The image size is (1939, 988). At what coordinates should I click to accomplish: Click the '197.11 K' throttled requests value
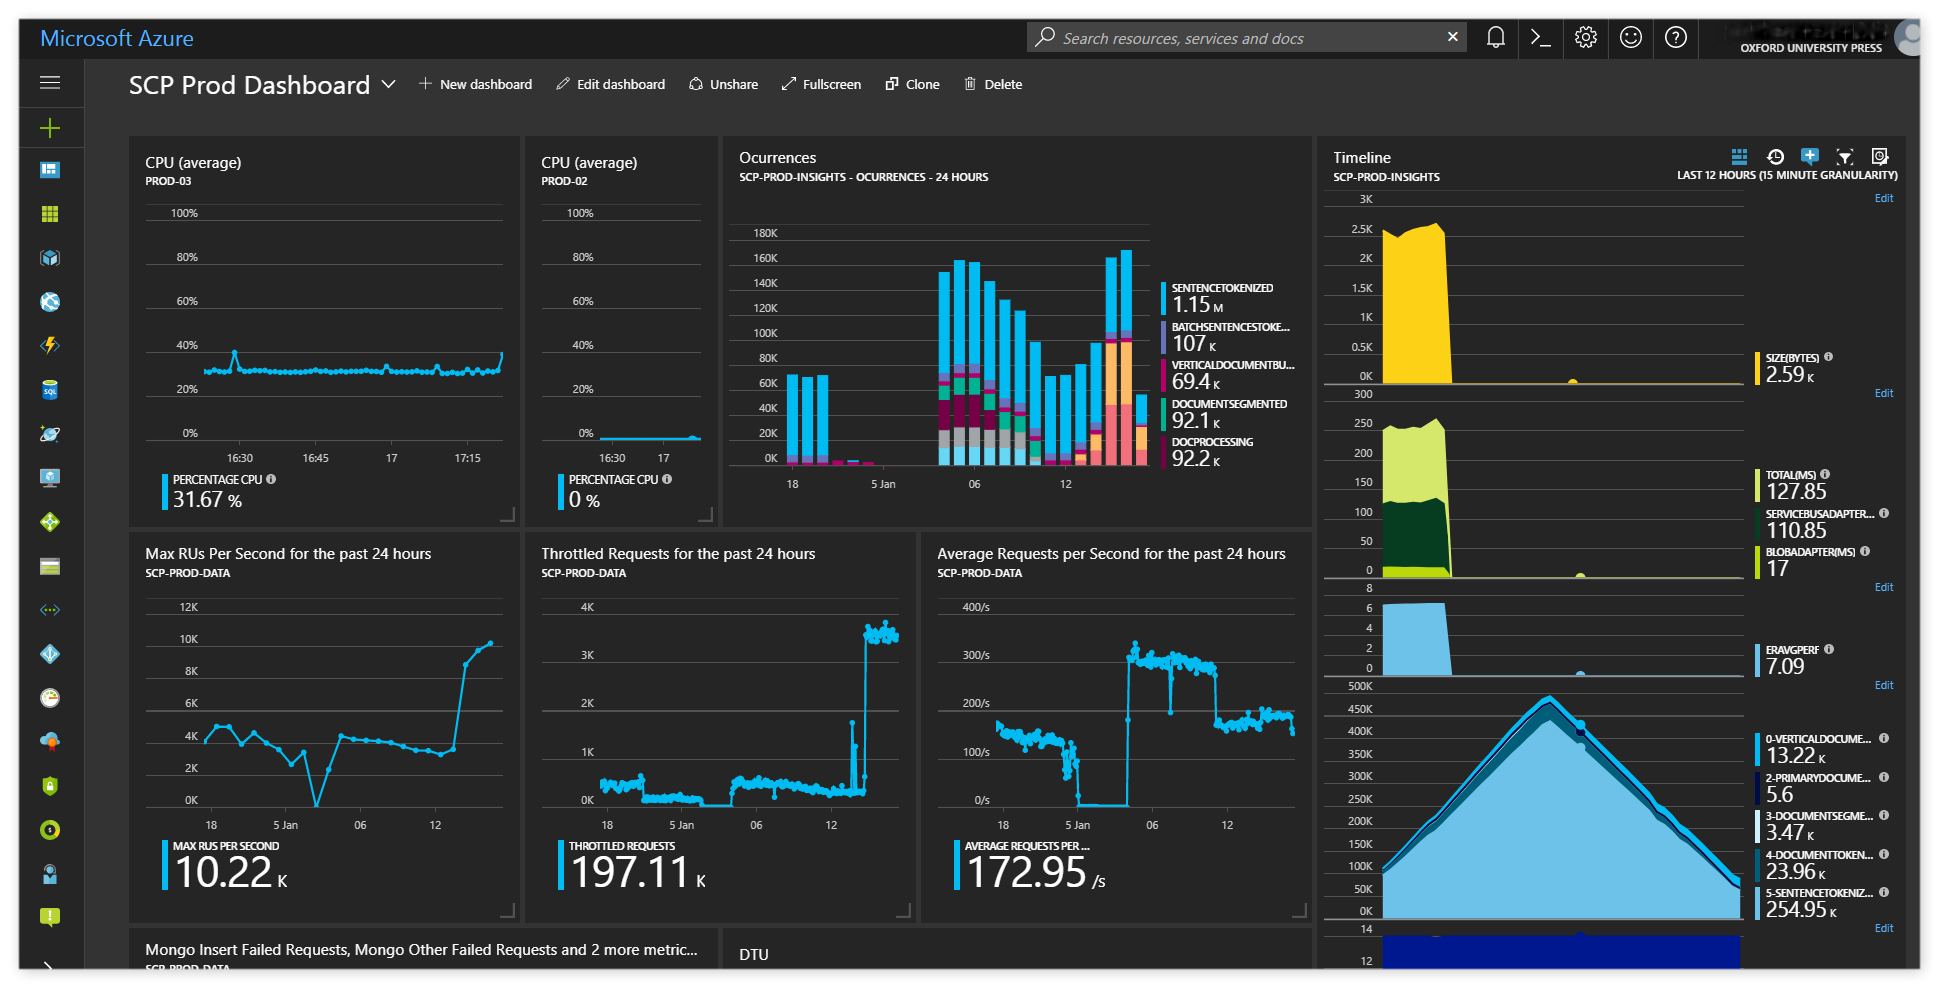(639, 872)
